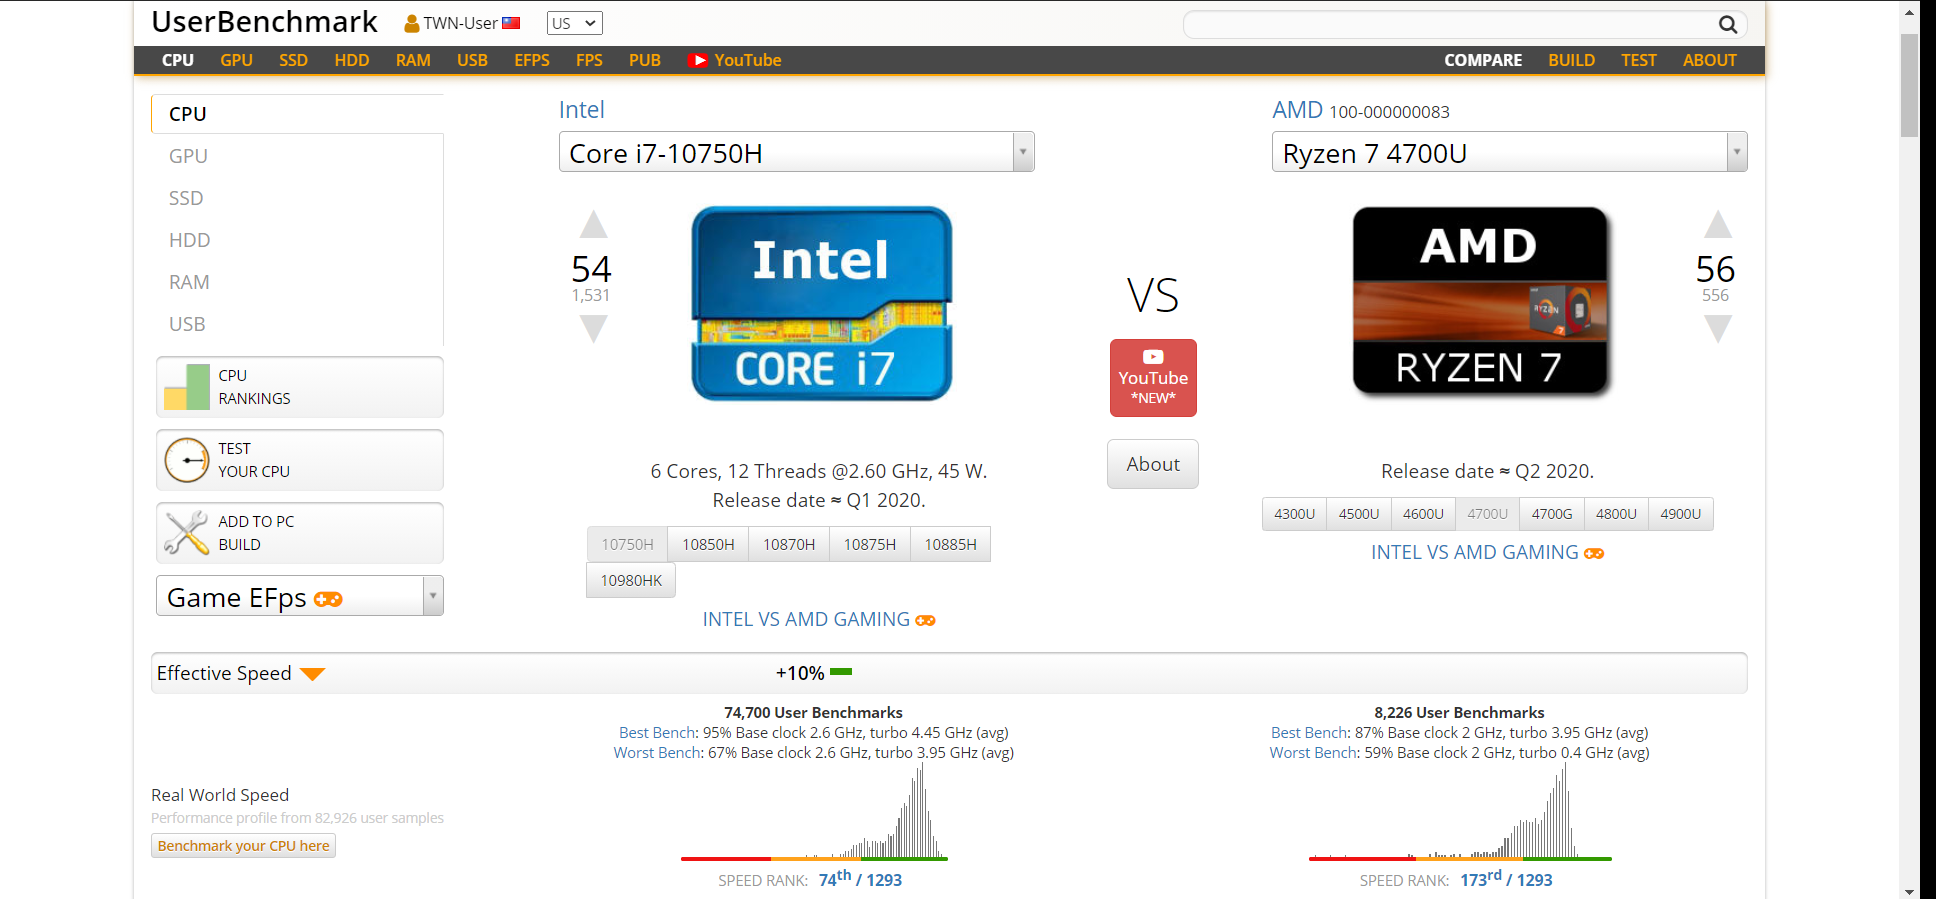Click the Taiwan flag icon
Image resolution: width=1936 pixels, height=899 pixels.
[511, 23]
